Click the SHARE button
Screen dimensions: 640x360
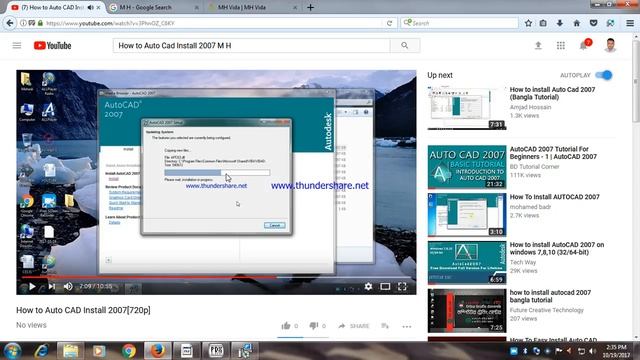[x=354, y=326]
